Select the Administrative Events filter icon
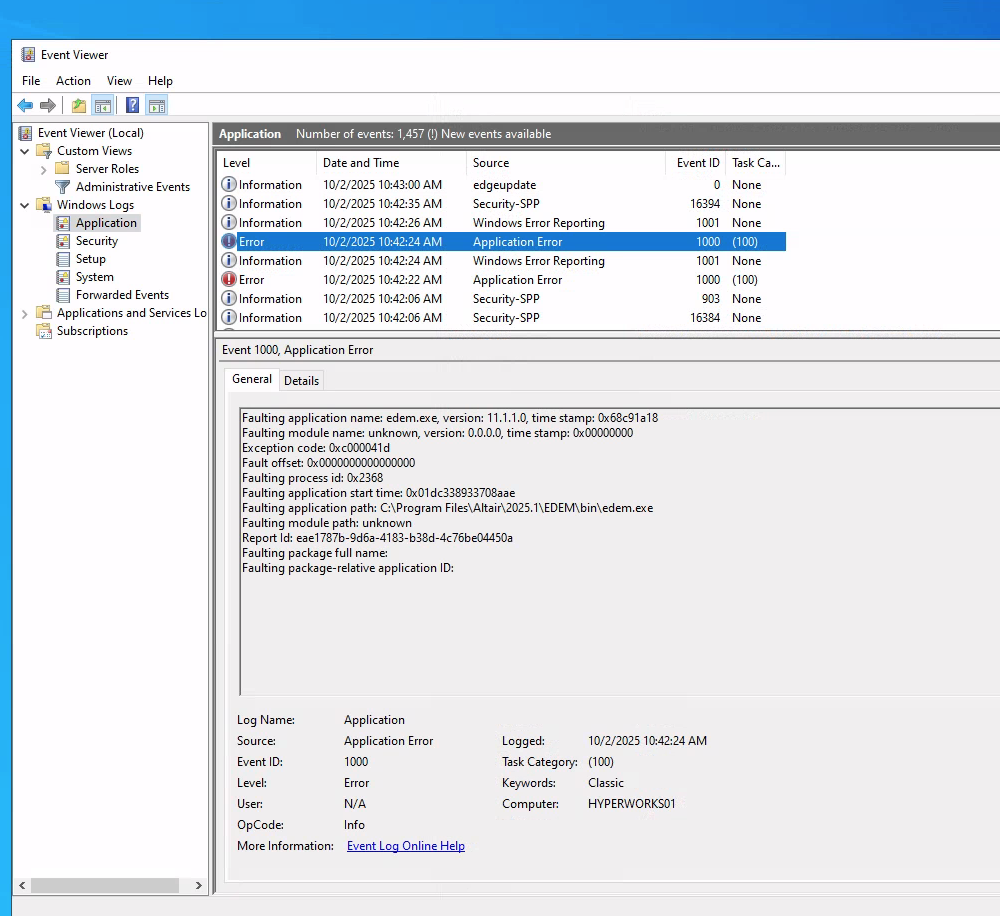Viewport: 1000px width, 916px height. click(x=63, y=187)
